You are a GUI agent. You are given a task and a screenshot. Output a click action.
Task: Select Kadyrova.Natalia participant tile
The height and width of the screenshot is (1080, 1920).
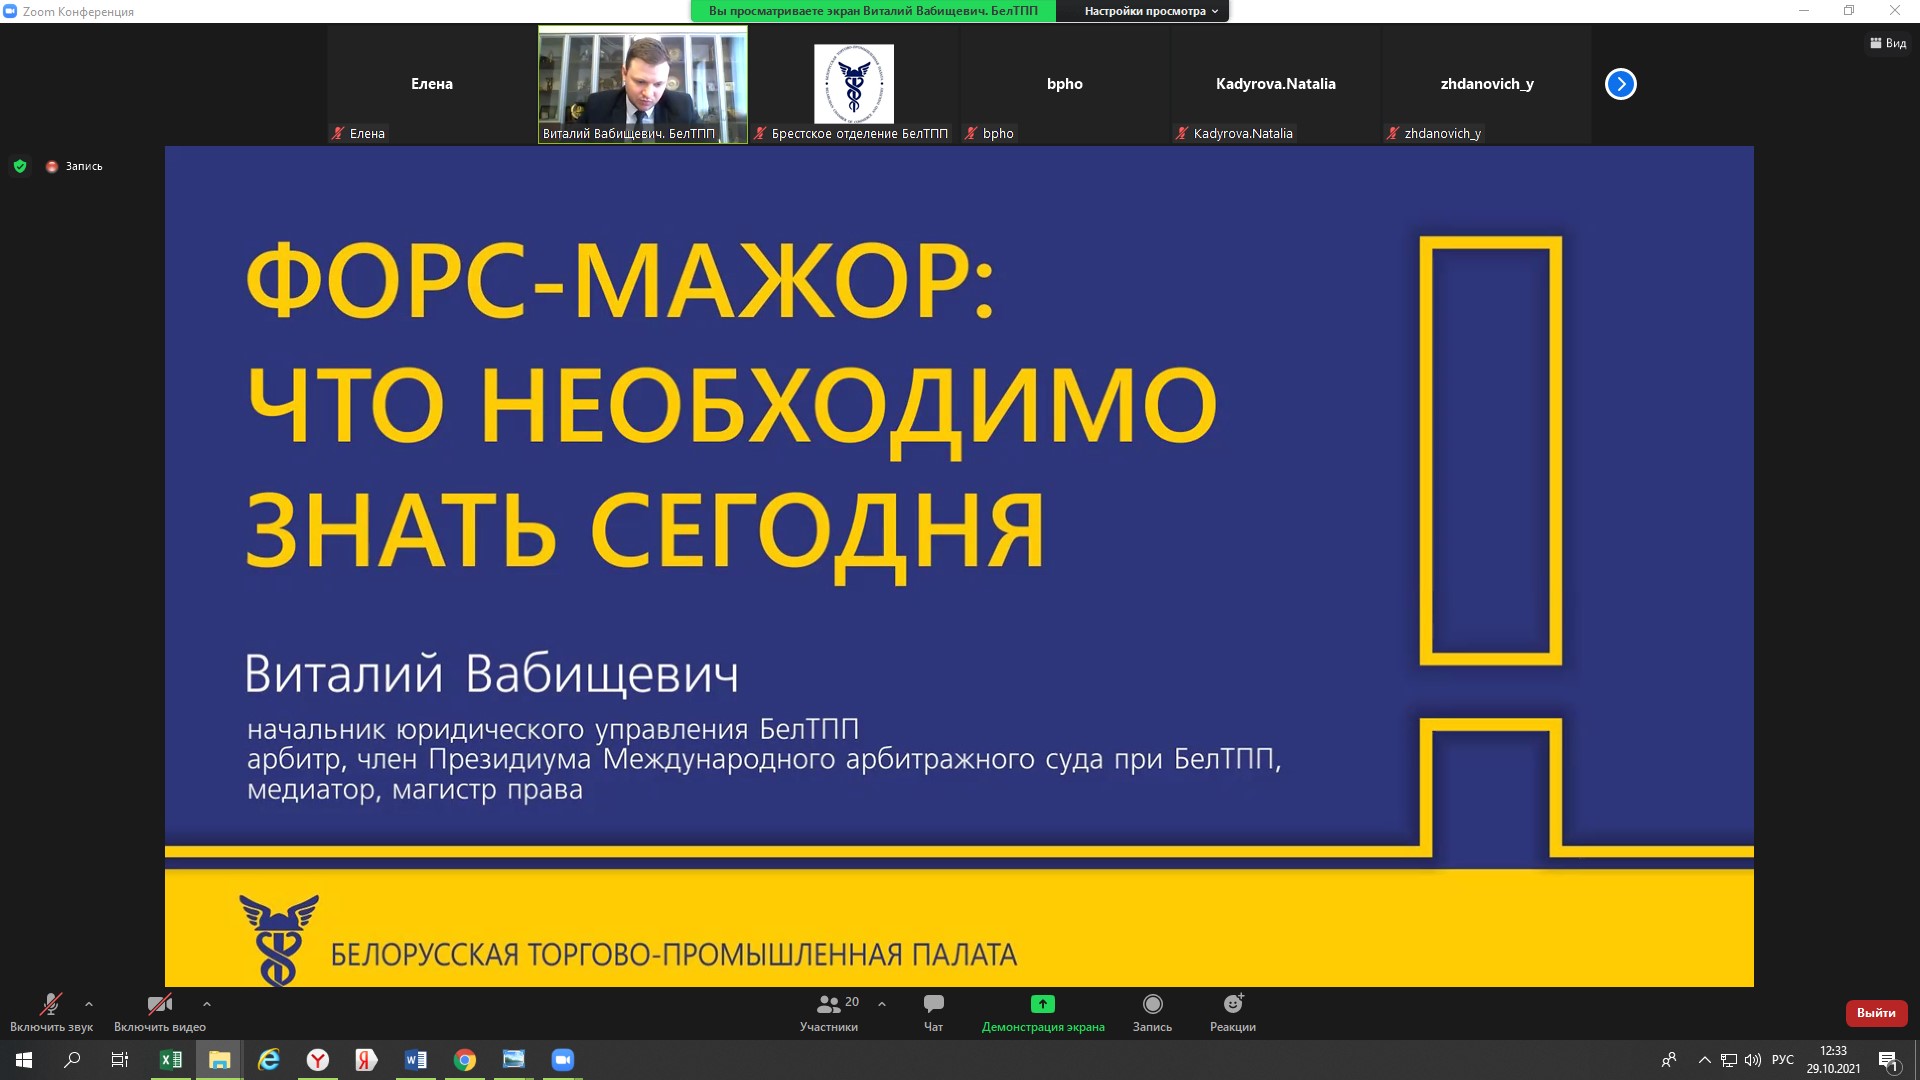(1276, 84)
